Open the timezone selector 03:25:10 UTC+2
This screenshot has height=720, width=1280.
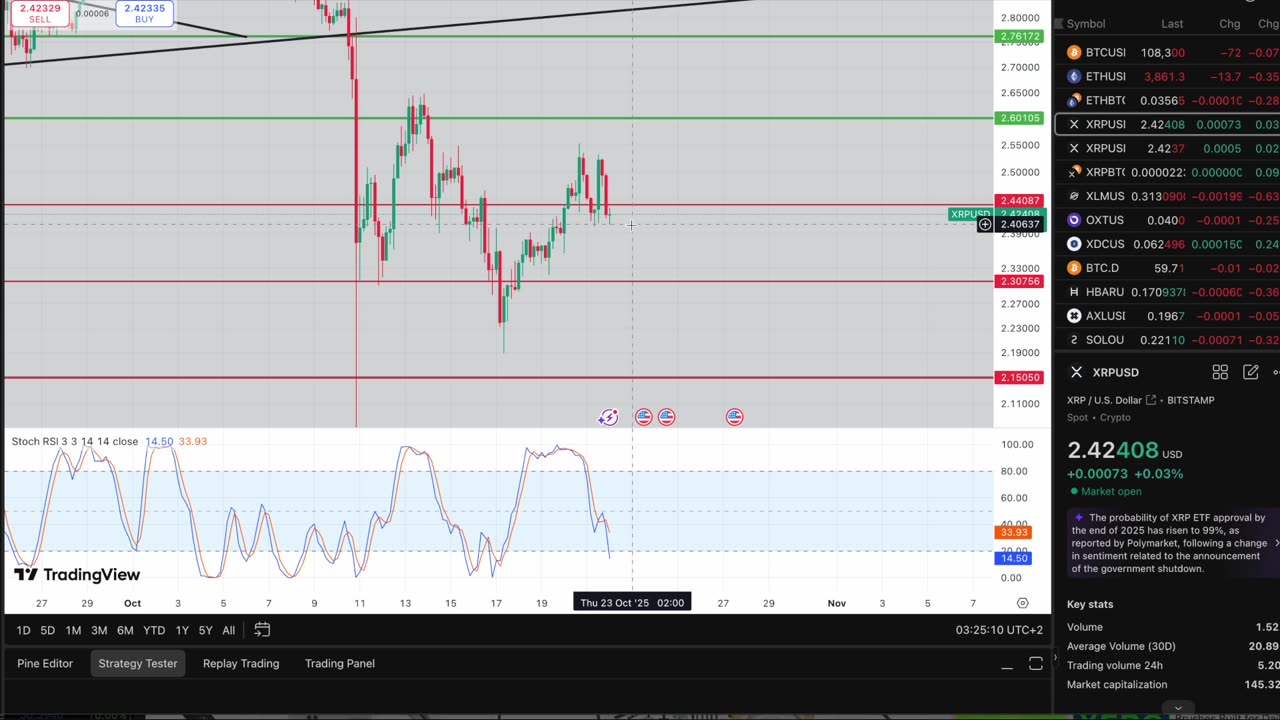(999, 630)
